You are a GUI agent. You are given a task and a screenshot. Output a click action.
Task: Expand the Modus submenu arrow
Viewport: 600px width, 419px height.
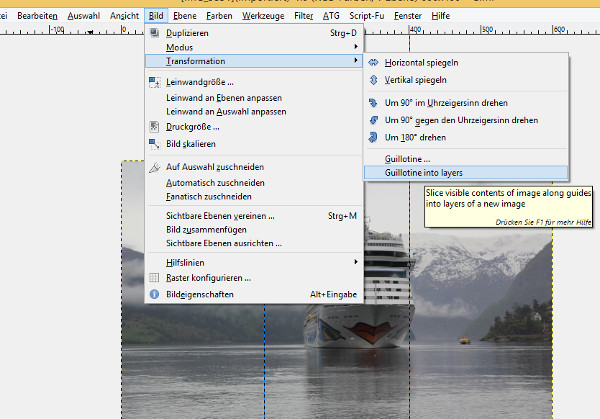pyautogui.click(x=356, y=47)
